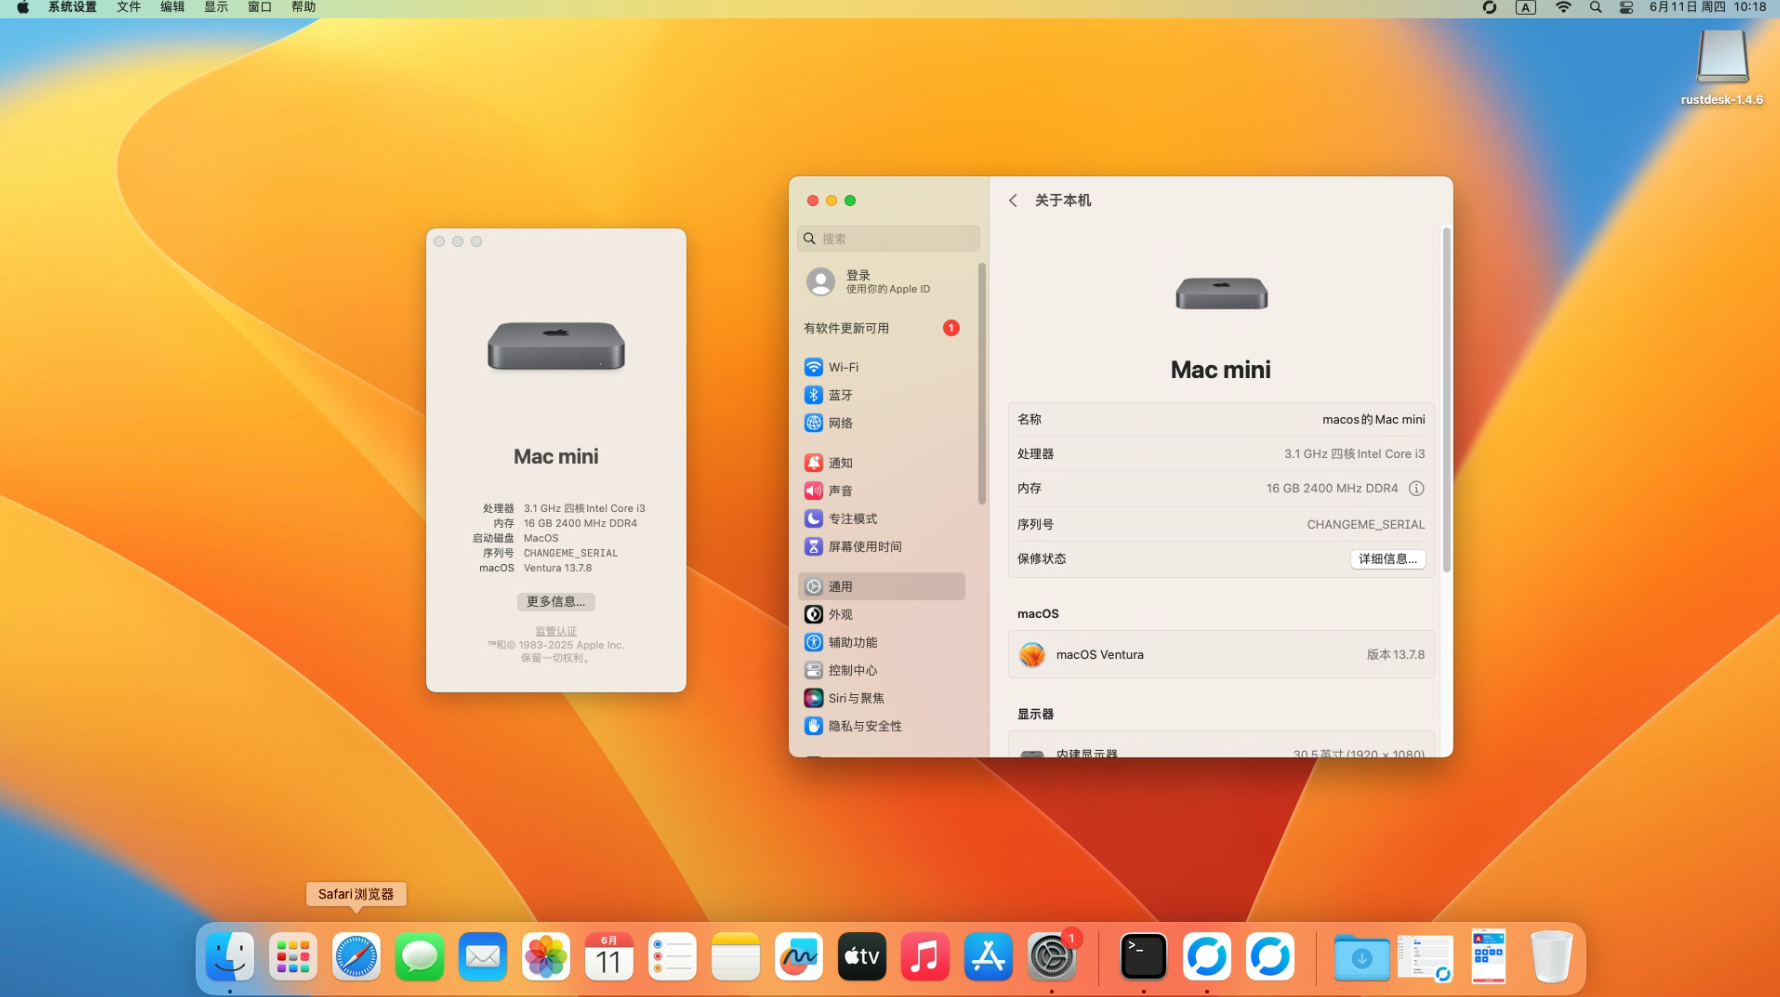Viewport: 1780px width, 997px height.
Task: Open the 系统设置 menu
Action: (72, 7)
